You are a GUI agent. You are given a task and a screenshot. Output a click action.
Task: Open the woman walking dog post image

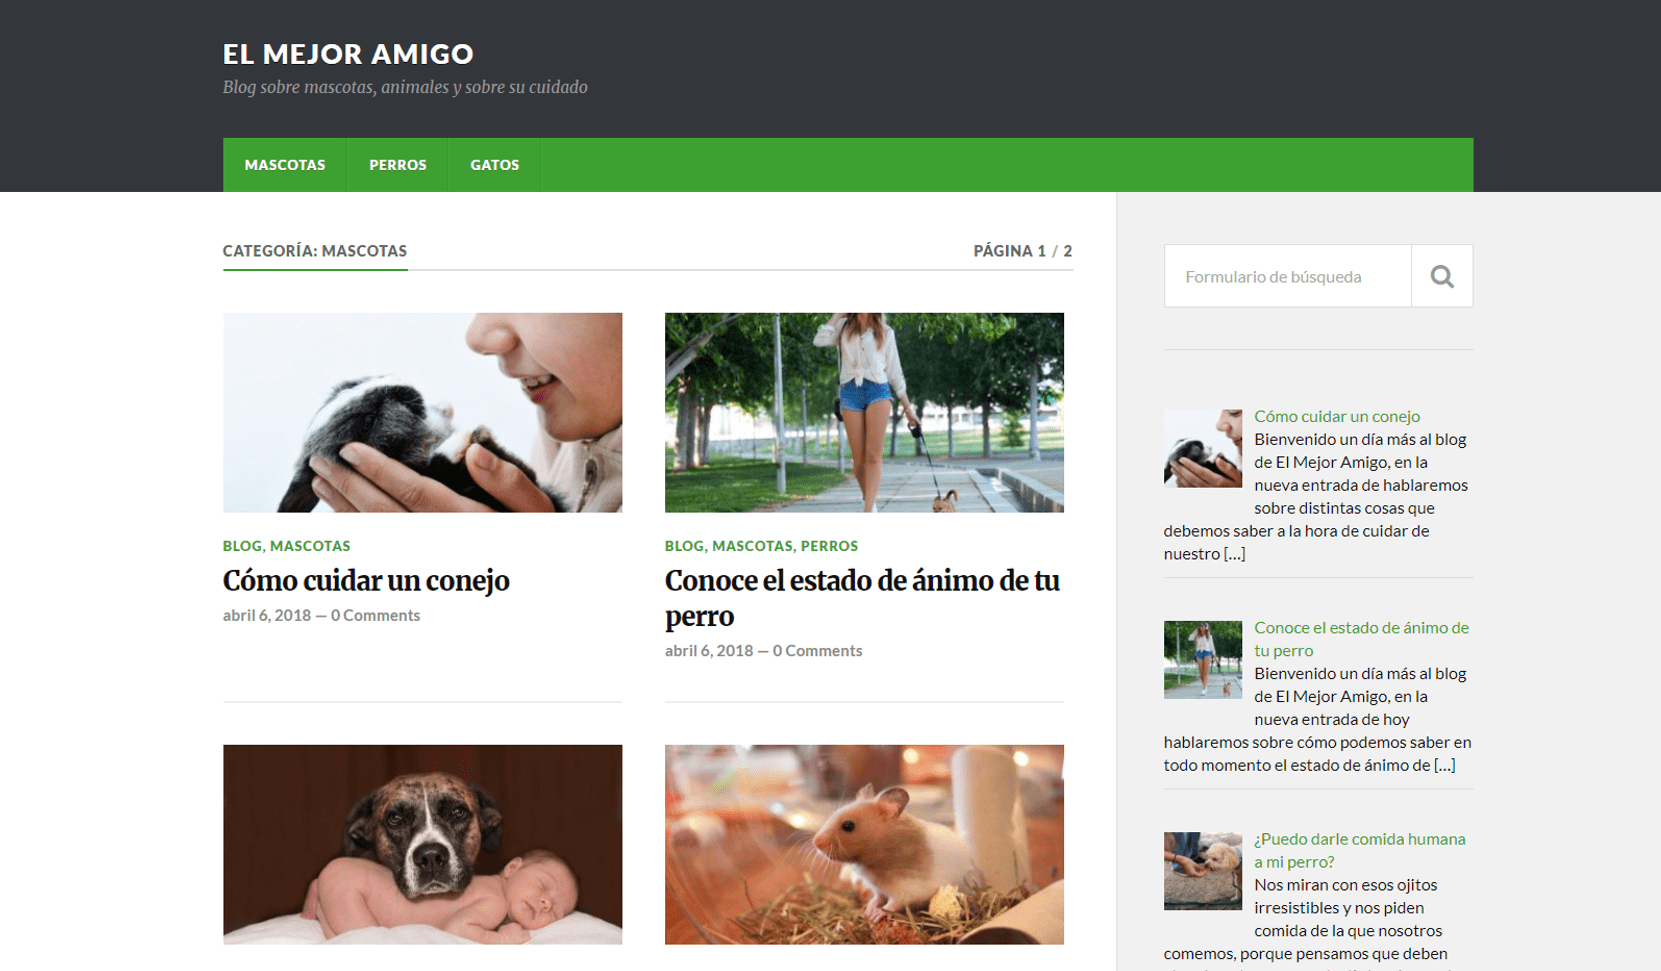[864, 412]
